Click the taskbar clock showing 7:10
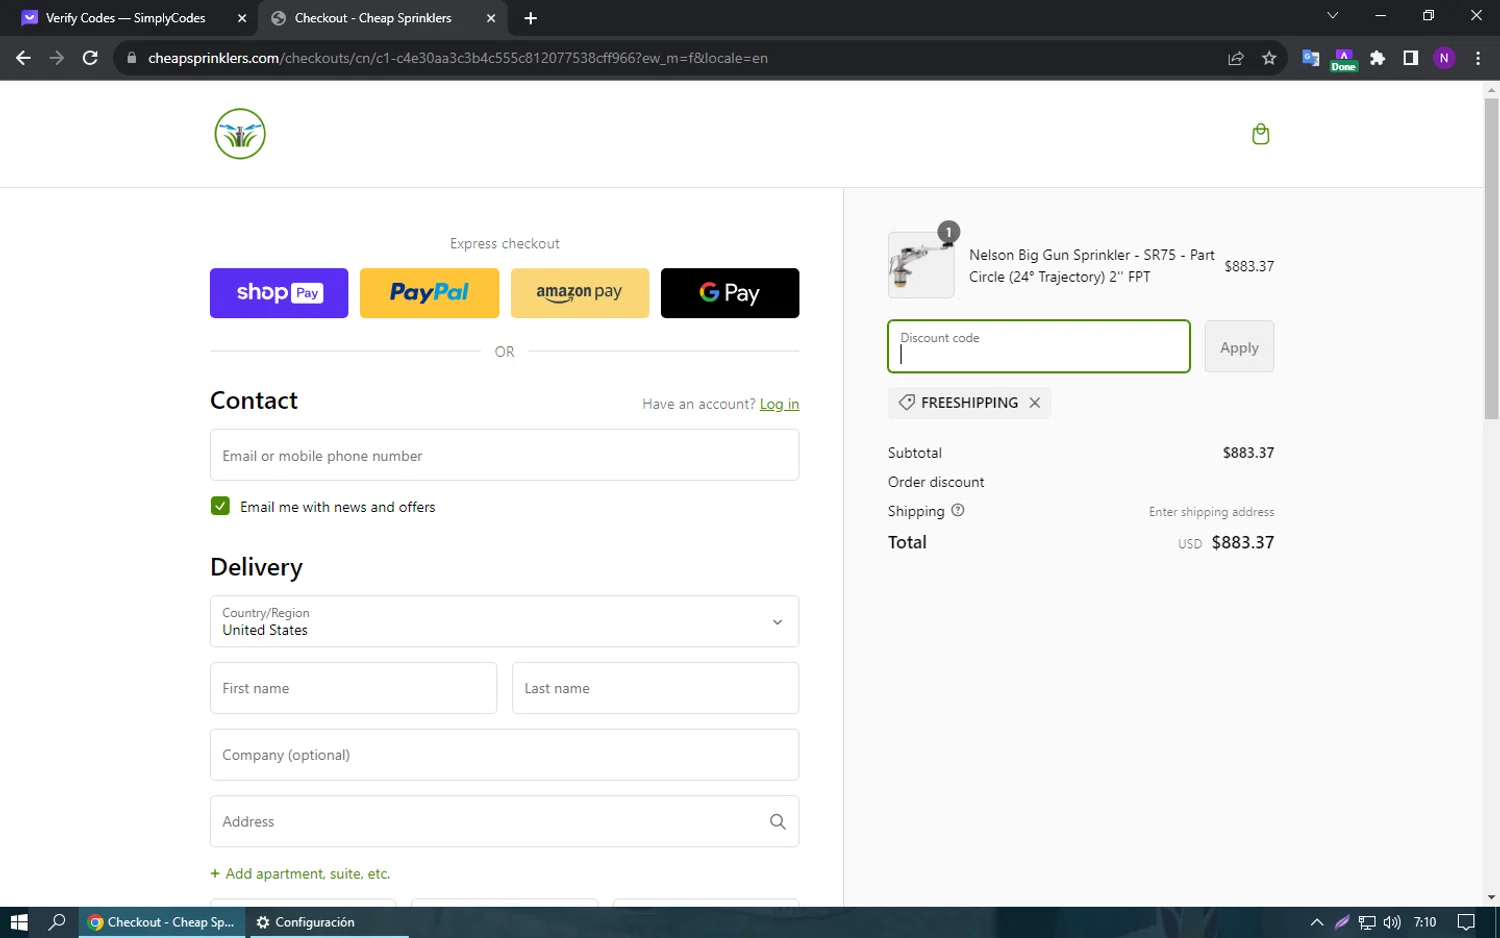 click(x=1425, y=922)
